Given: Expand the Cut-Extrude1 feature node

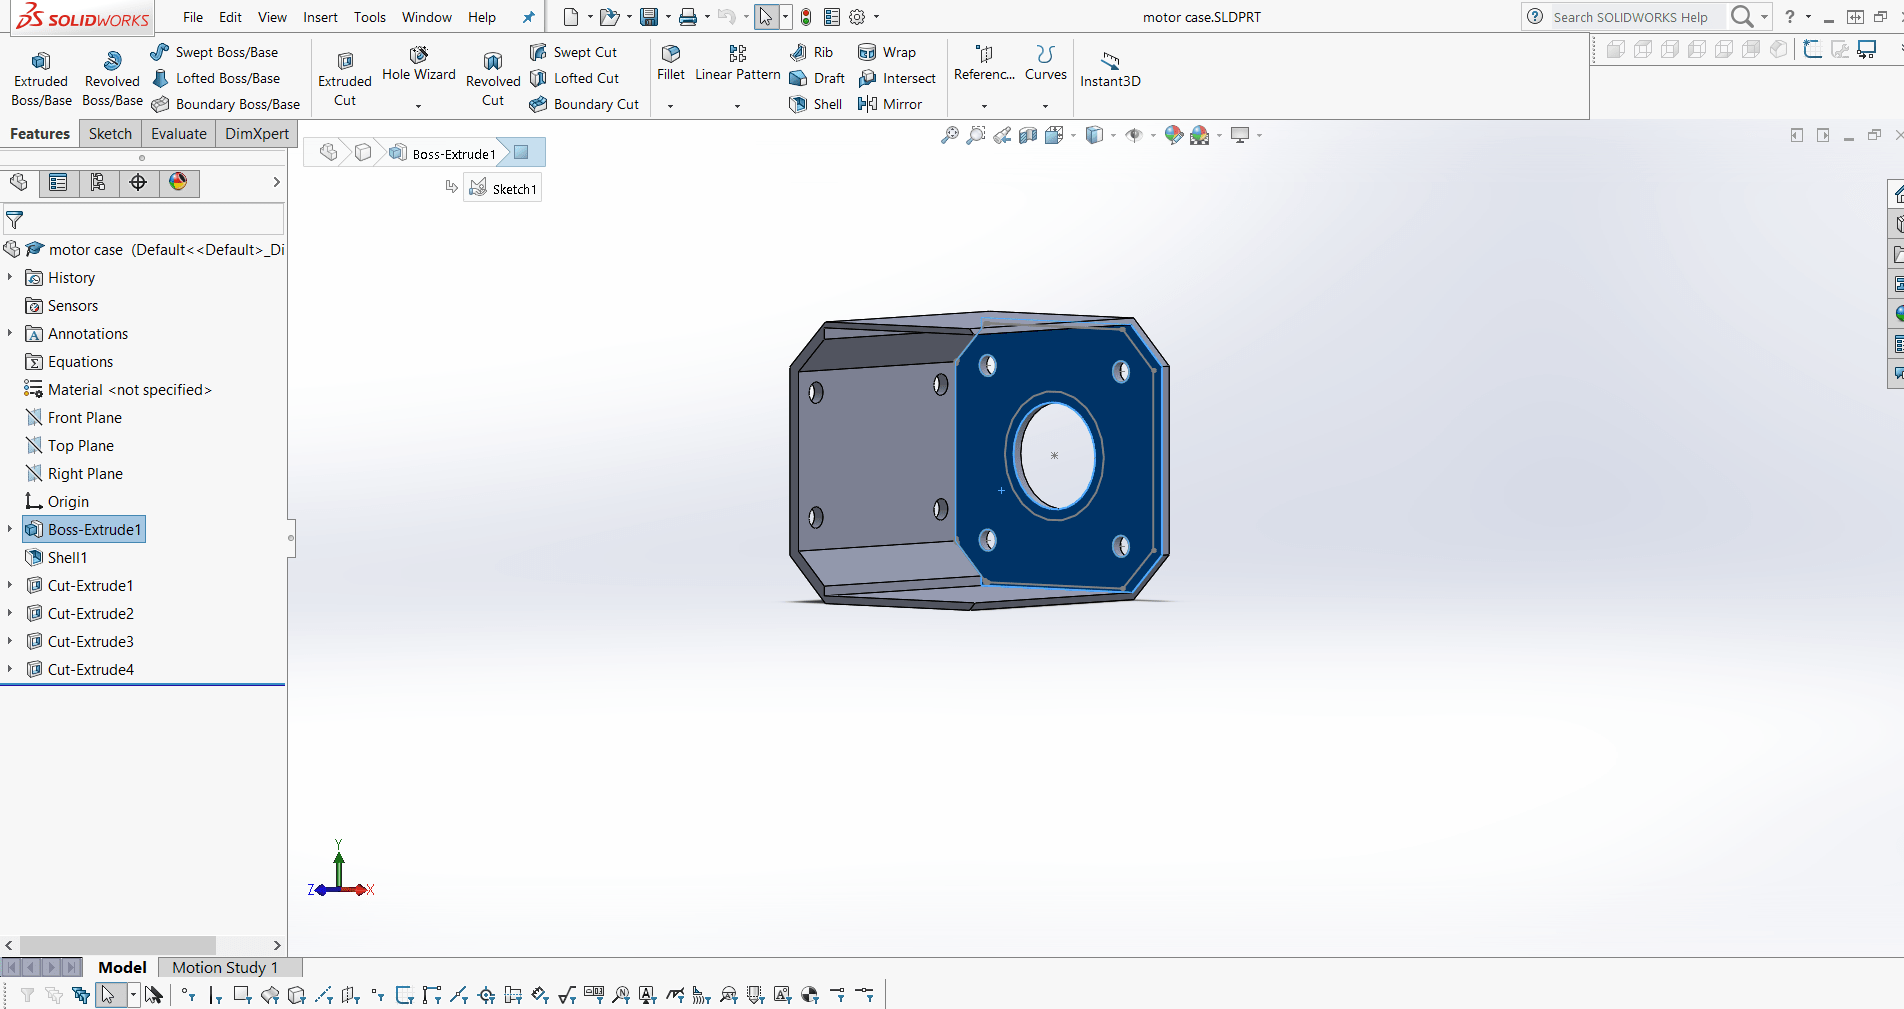Looking at the screenshot, I should coord(10,585).
